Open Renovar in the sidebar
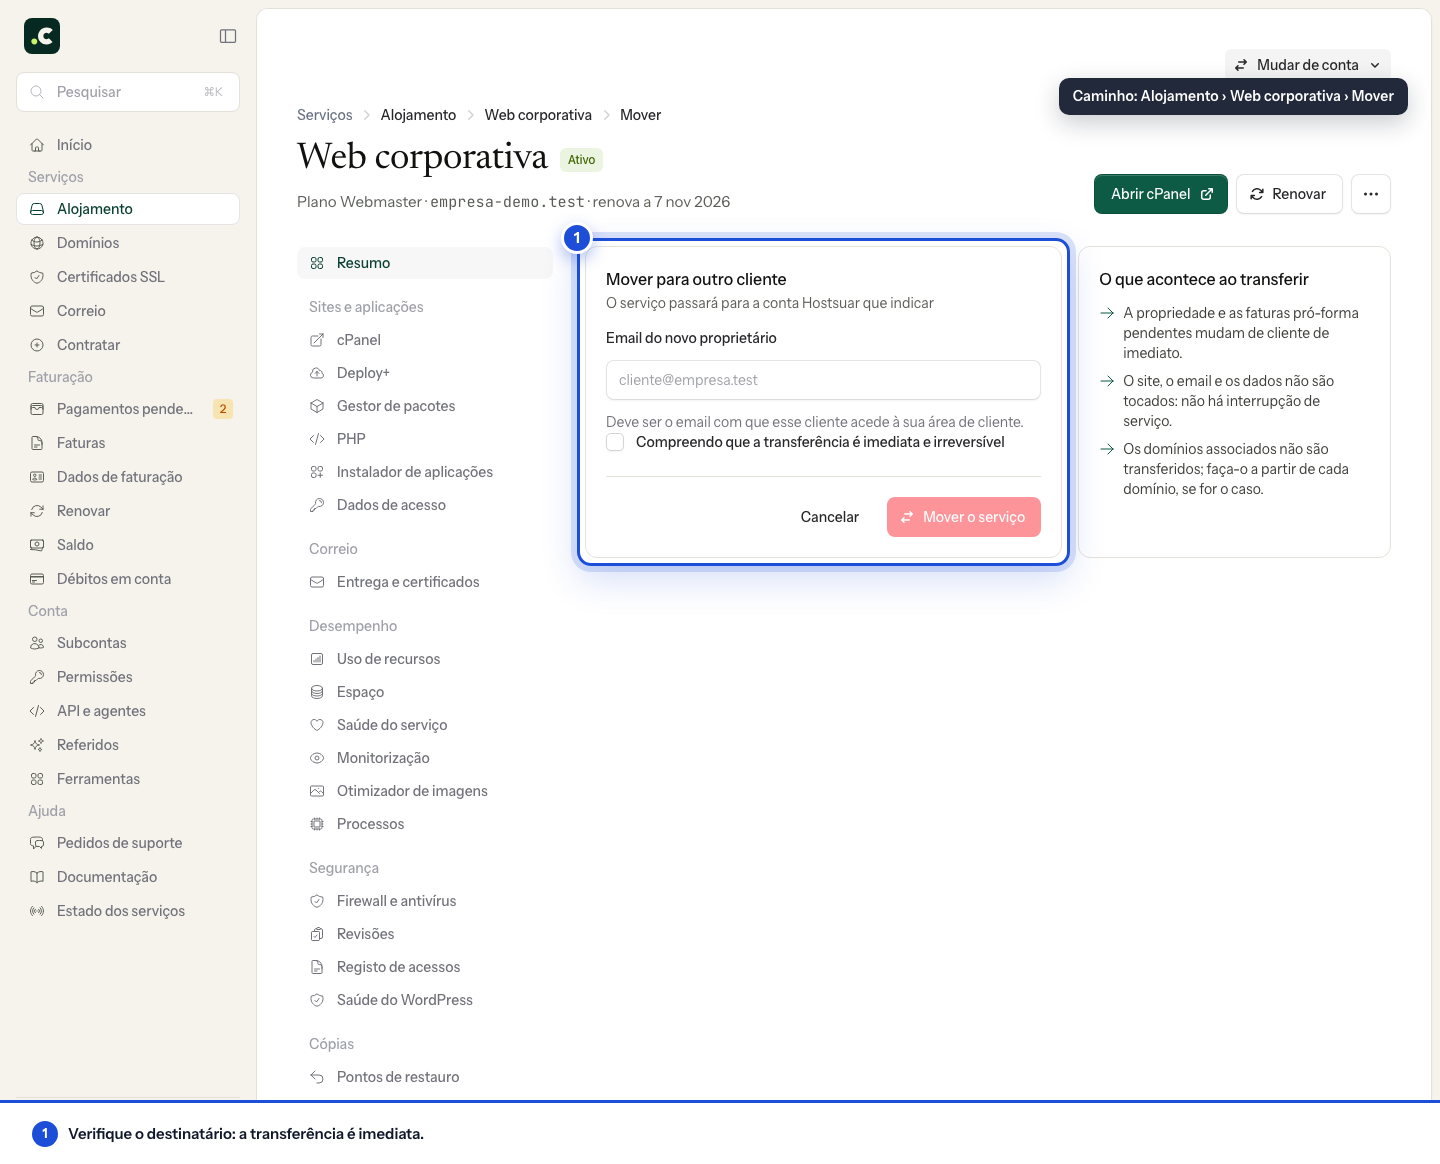 coord(128,511)
